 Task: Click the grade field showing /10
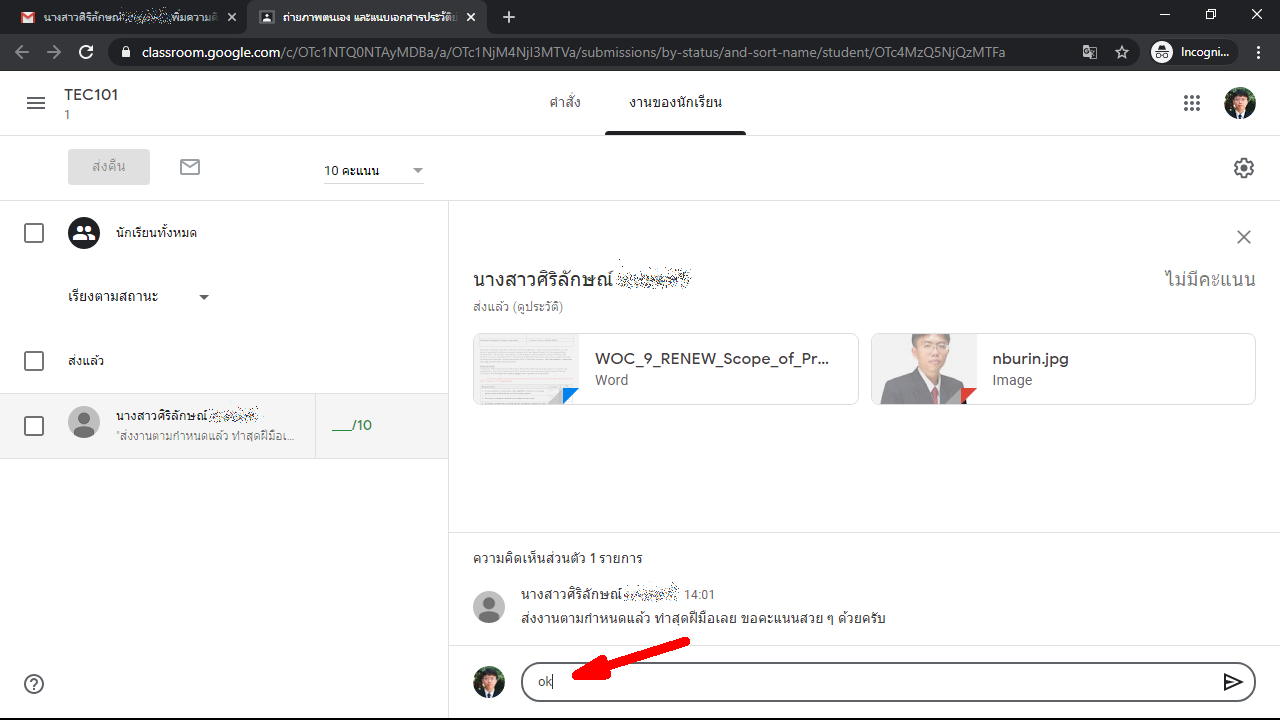click(x=351, y=426)
